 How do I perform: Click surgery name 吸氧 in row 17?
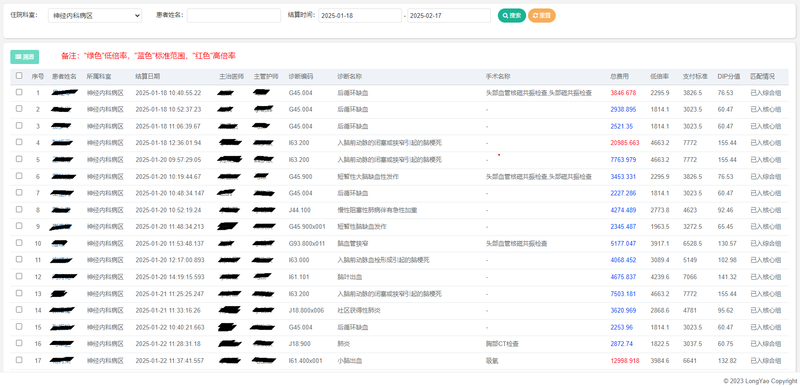coord(492,361)
